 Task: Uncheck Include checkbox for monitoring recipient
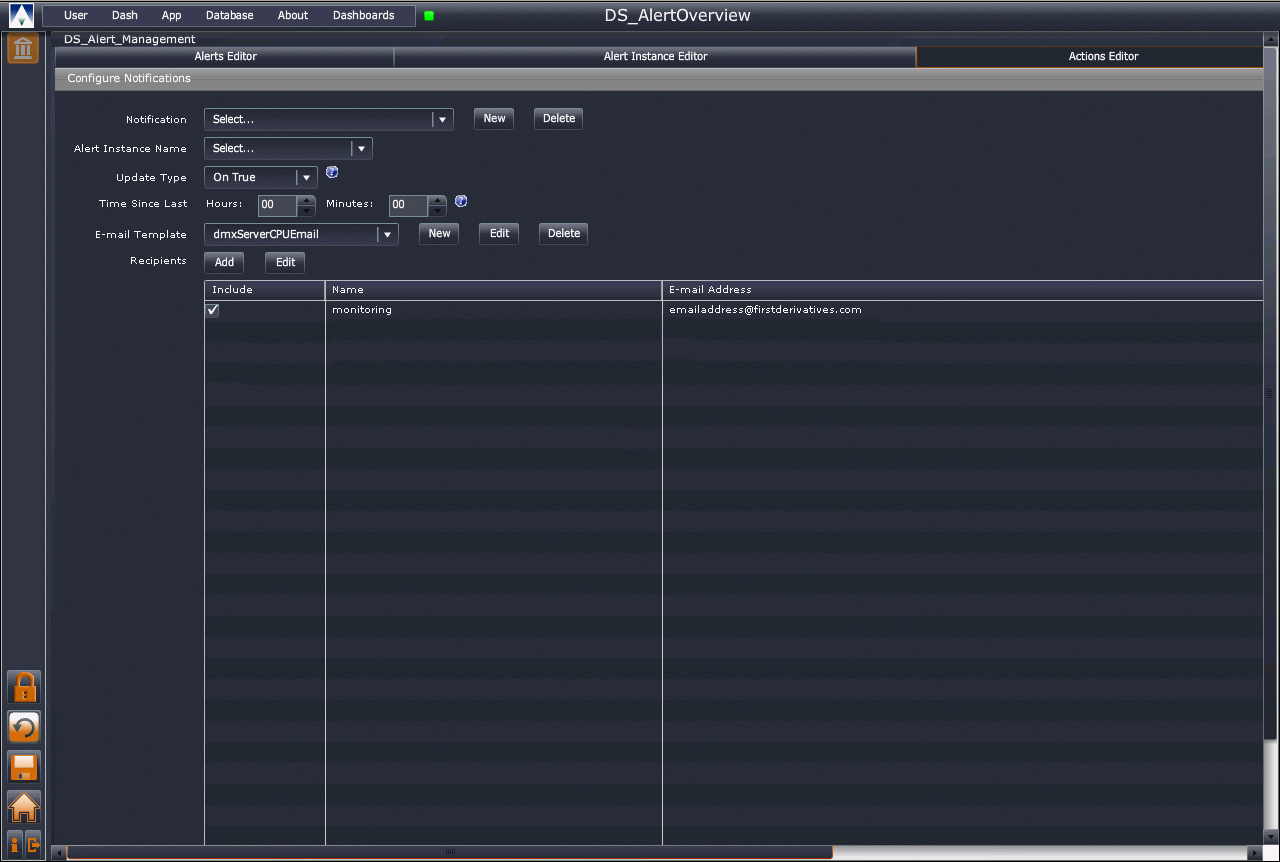pos(212,310)
